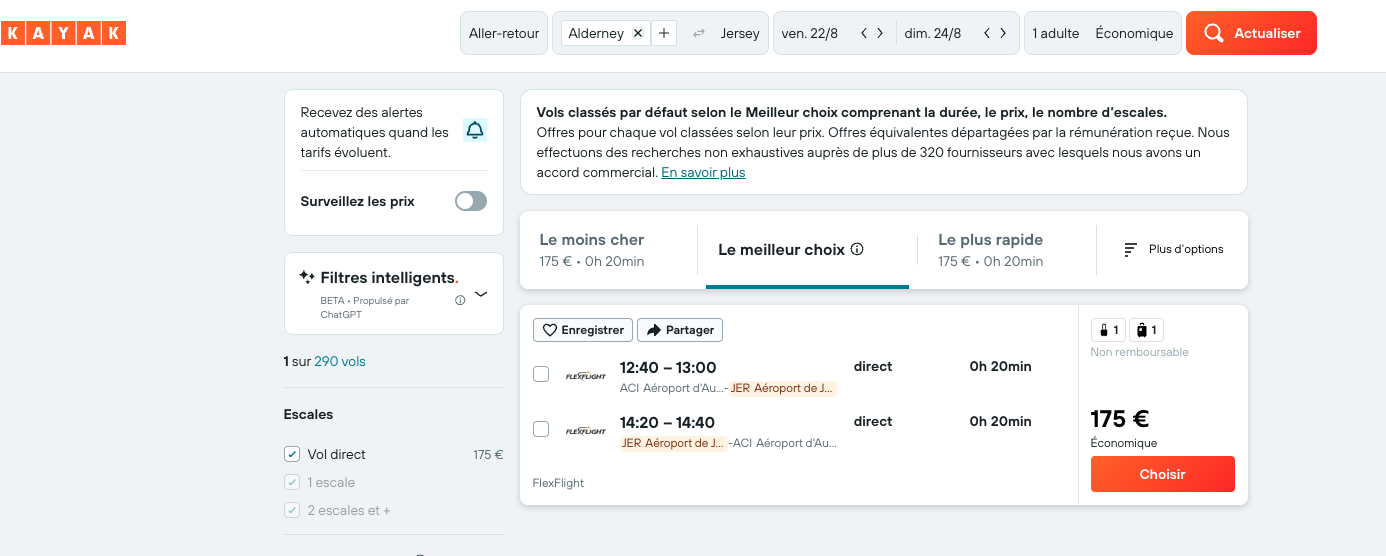
Task: Expand the Filtres intelligents panel
Action: [x=481, y=294]
